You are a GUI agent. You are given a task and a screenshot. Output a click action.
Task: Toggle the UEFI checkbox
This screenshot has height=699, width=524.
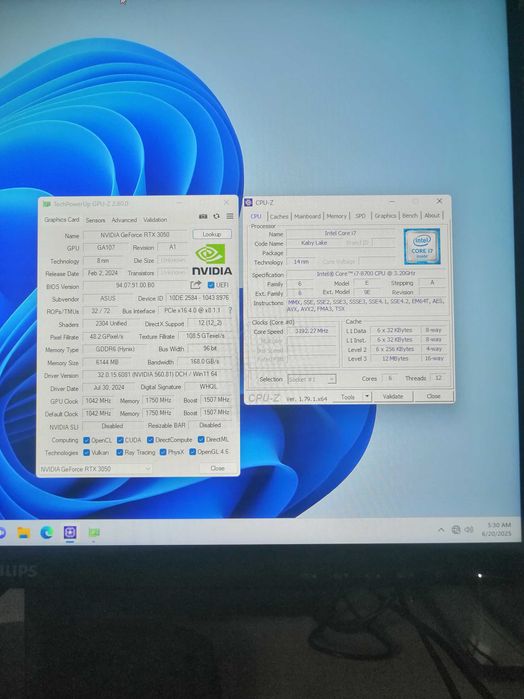(211, 285)
